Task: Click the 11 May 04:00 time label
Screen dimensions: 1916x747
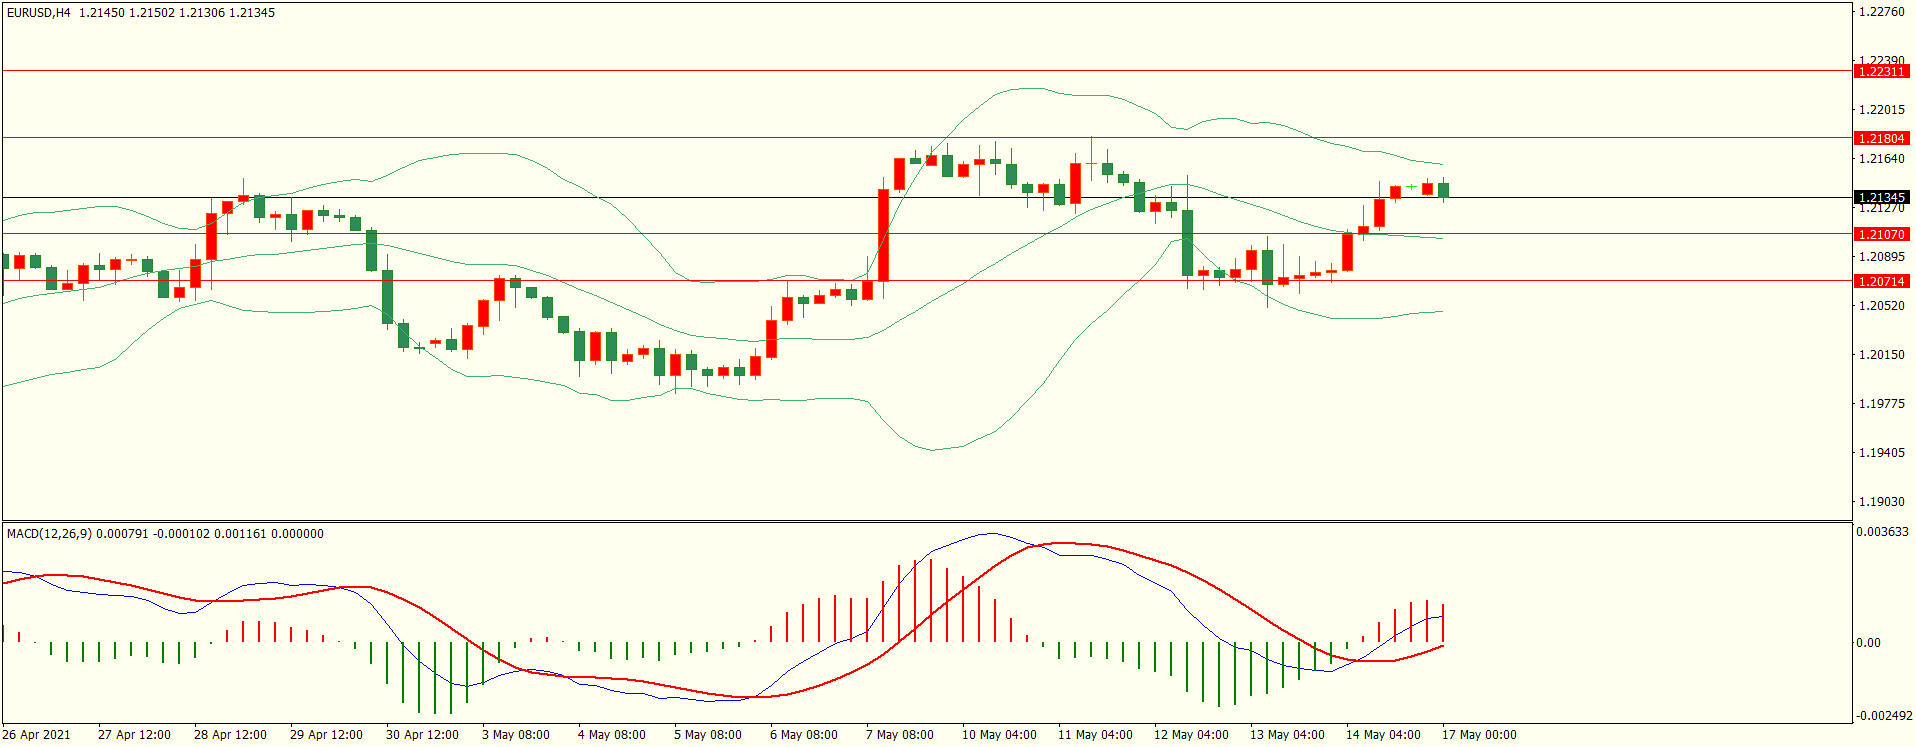Action: (x=1095, y=735)
